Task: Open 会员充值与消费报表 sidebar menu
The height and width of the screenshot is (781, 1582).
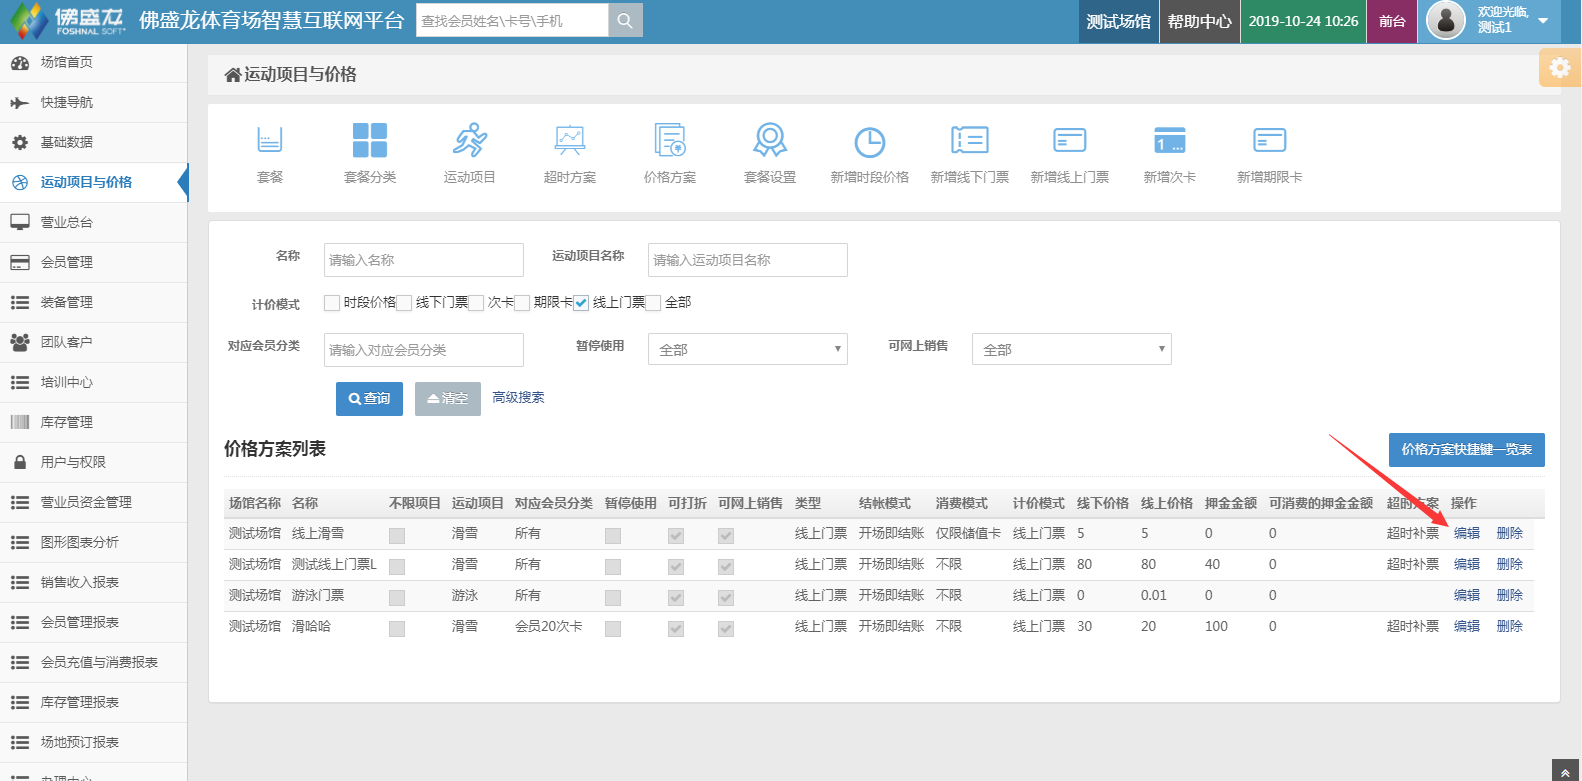Action: pyautogui.click(x=93, y=662)
